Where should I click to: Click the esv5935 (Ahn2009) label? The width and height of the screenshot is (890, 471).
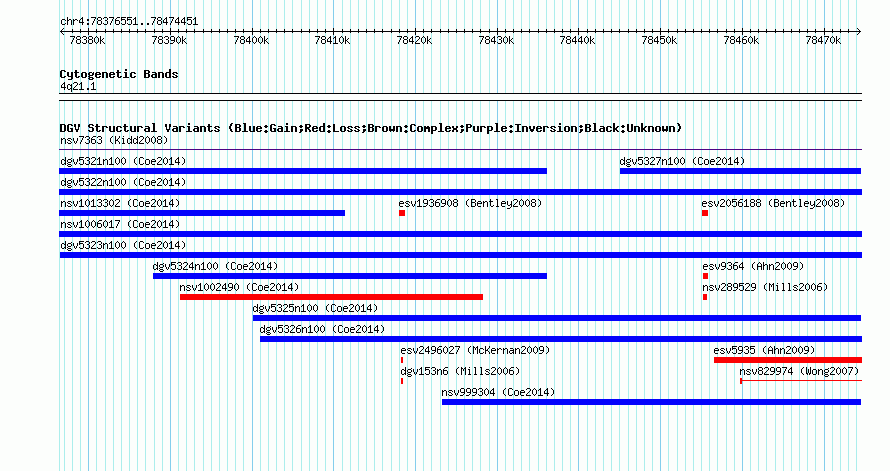point(764,350)
